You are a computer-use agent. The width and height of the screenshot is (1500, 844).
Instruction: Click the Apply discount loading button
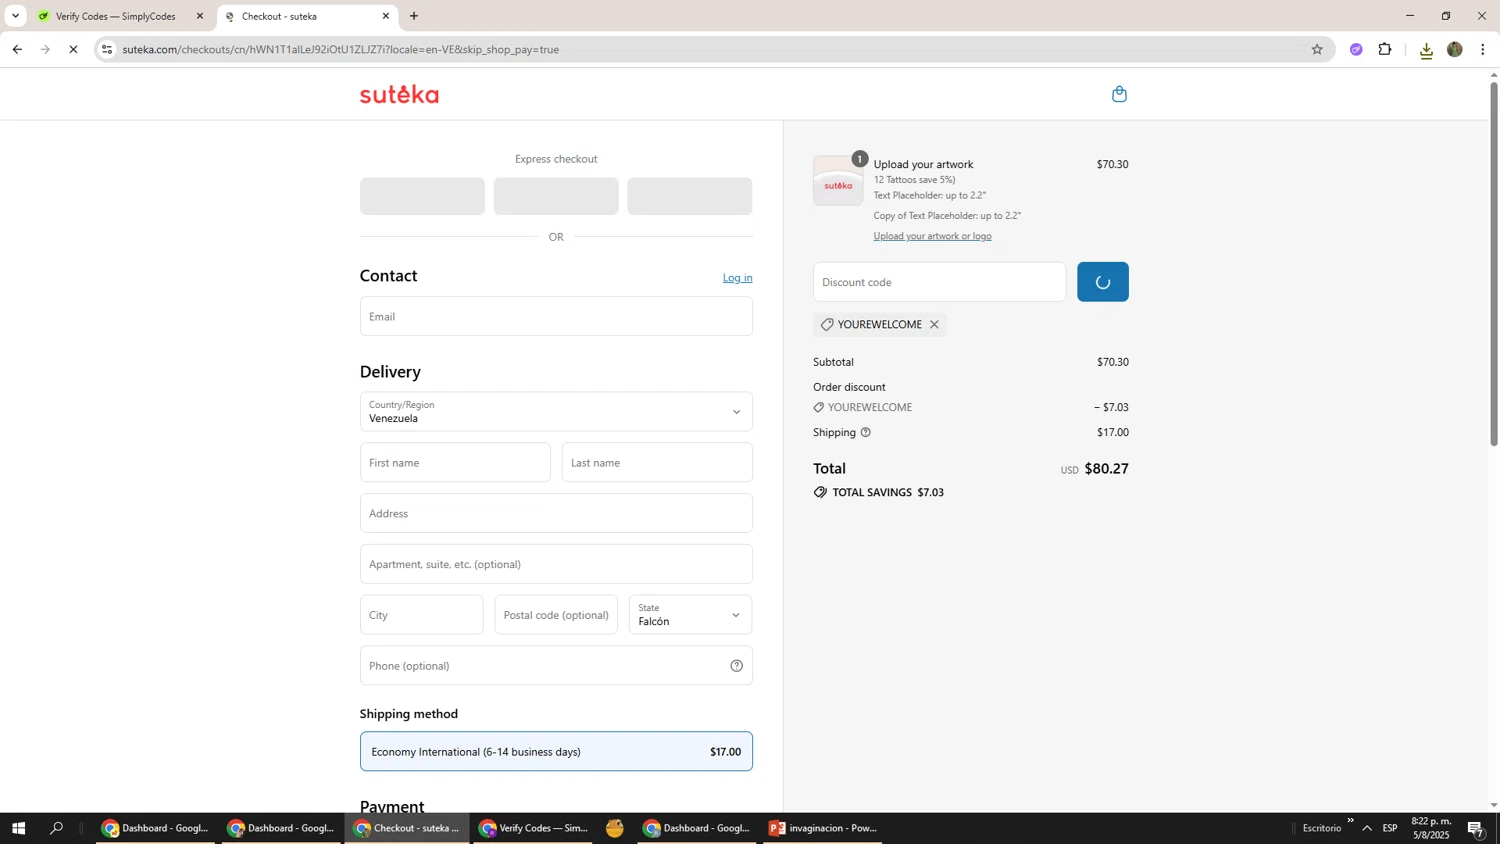[1102, 282]
